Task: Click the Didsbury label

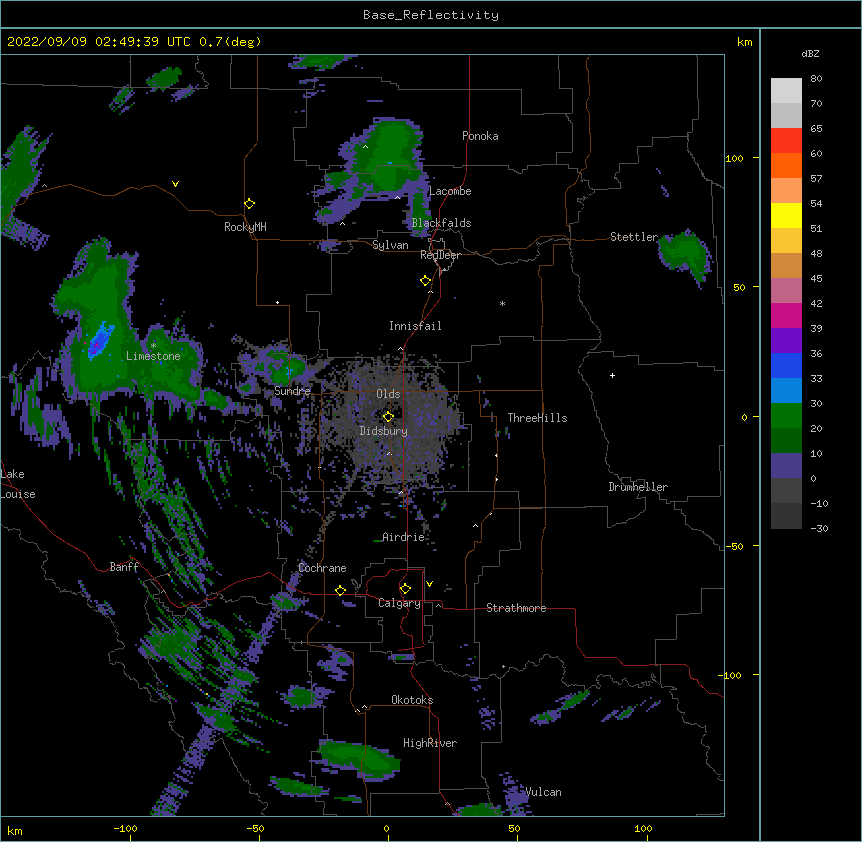Action: click(x=384, y=431)
